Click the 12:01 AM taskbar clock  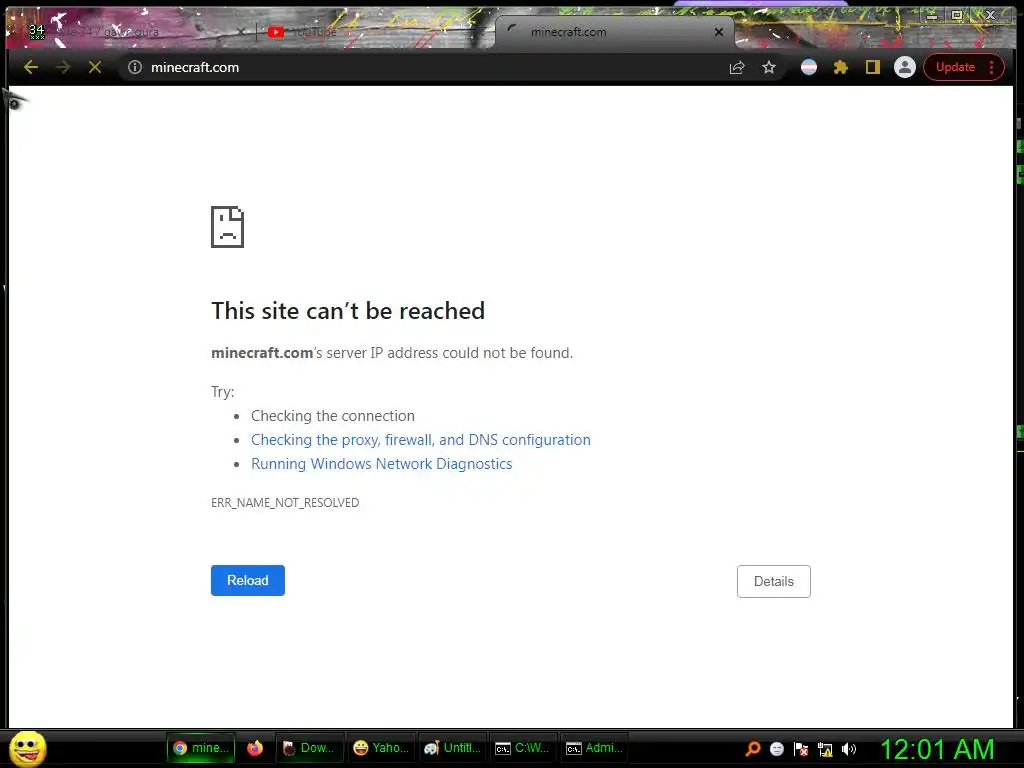[938, 748]
